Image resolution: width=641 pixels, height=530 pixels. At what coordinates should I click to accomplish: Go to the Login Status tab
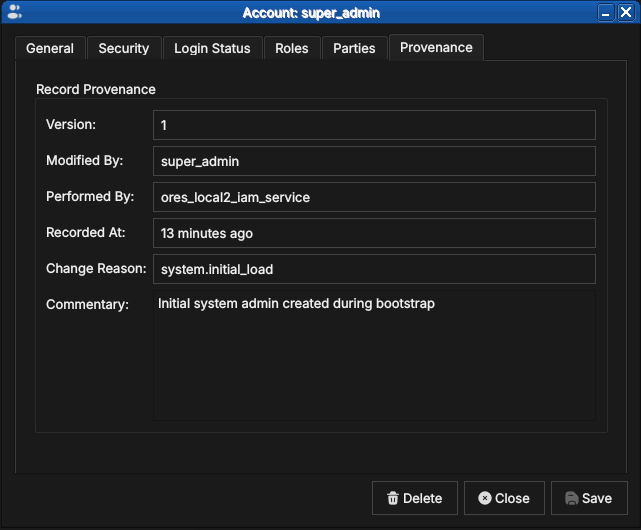(x=212, y=48)
